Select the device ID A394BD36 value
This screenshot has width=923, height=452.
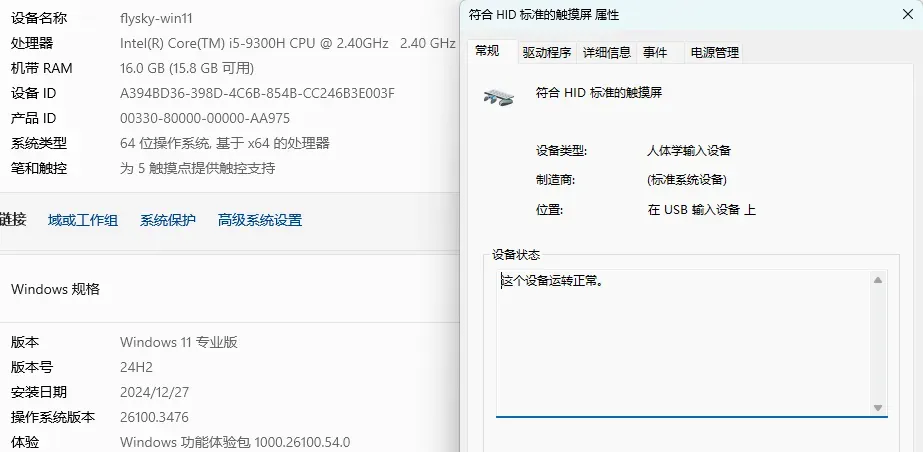click(257, 93)
